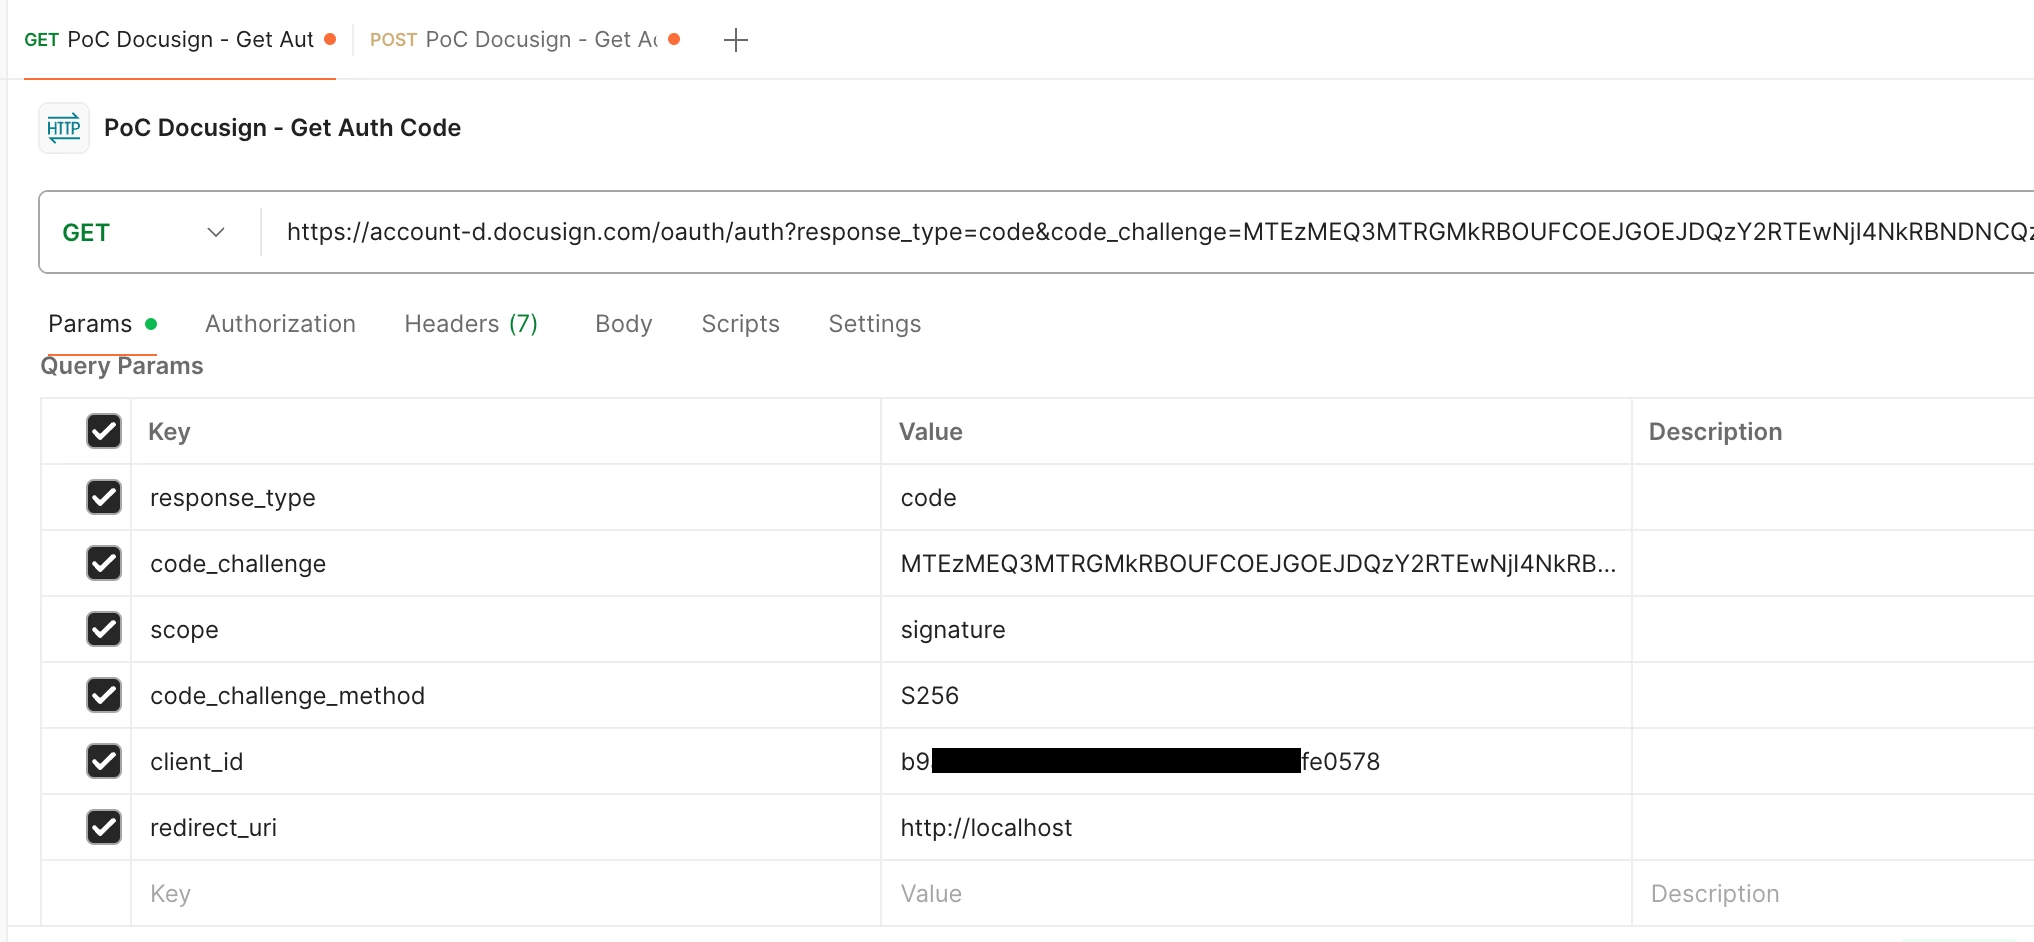Open a new request tab with plus icon
The width and height of the screenshot is (2034, 942).
pos(736,40)
